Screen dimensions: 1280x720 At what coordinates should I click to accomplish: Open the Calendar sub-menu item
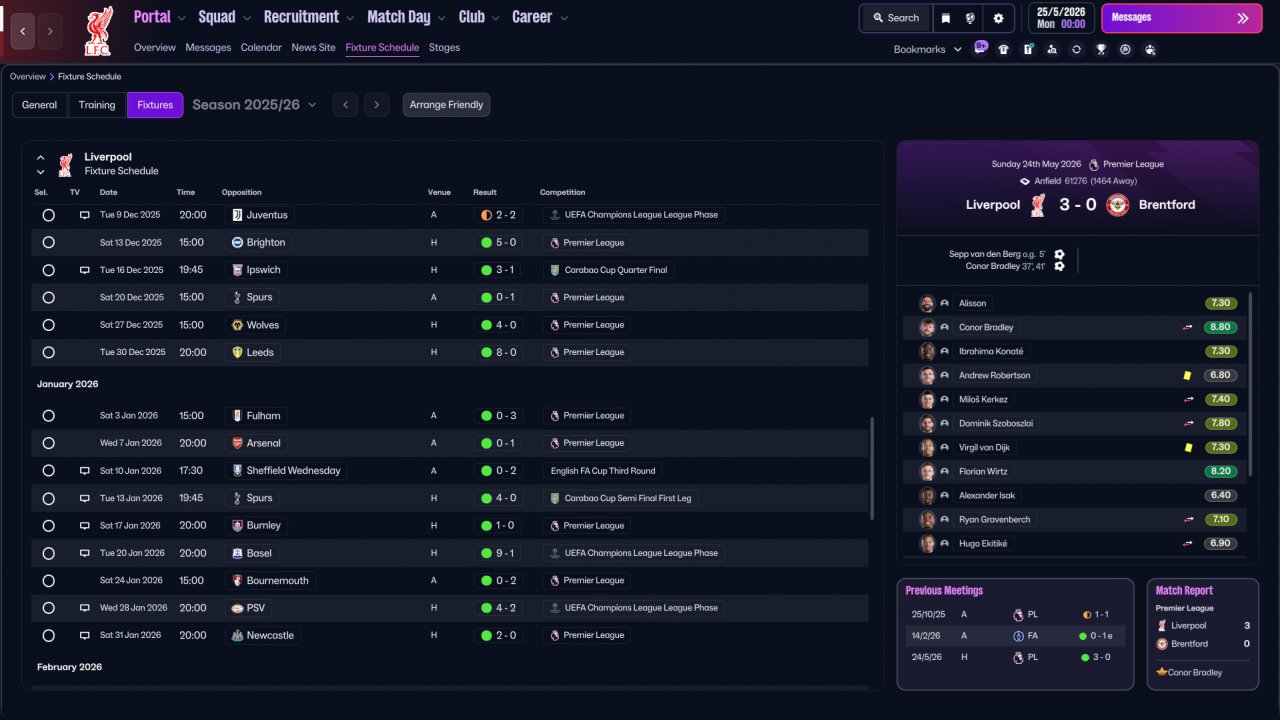click(261, 47)
